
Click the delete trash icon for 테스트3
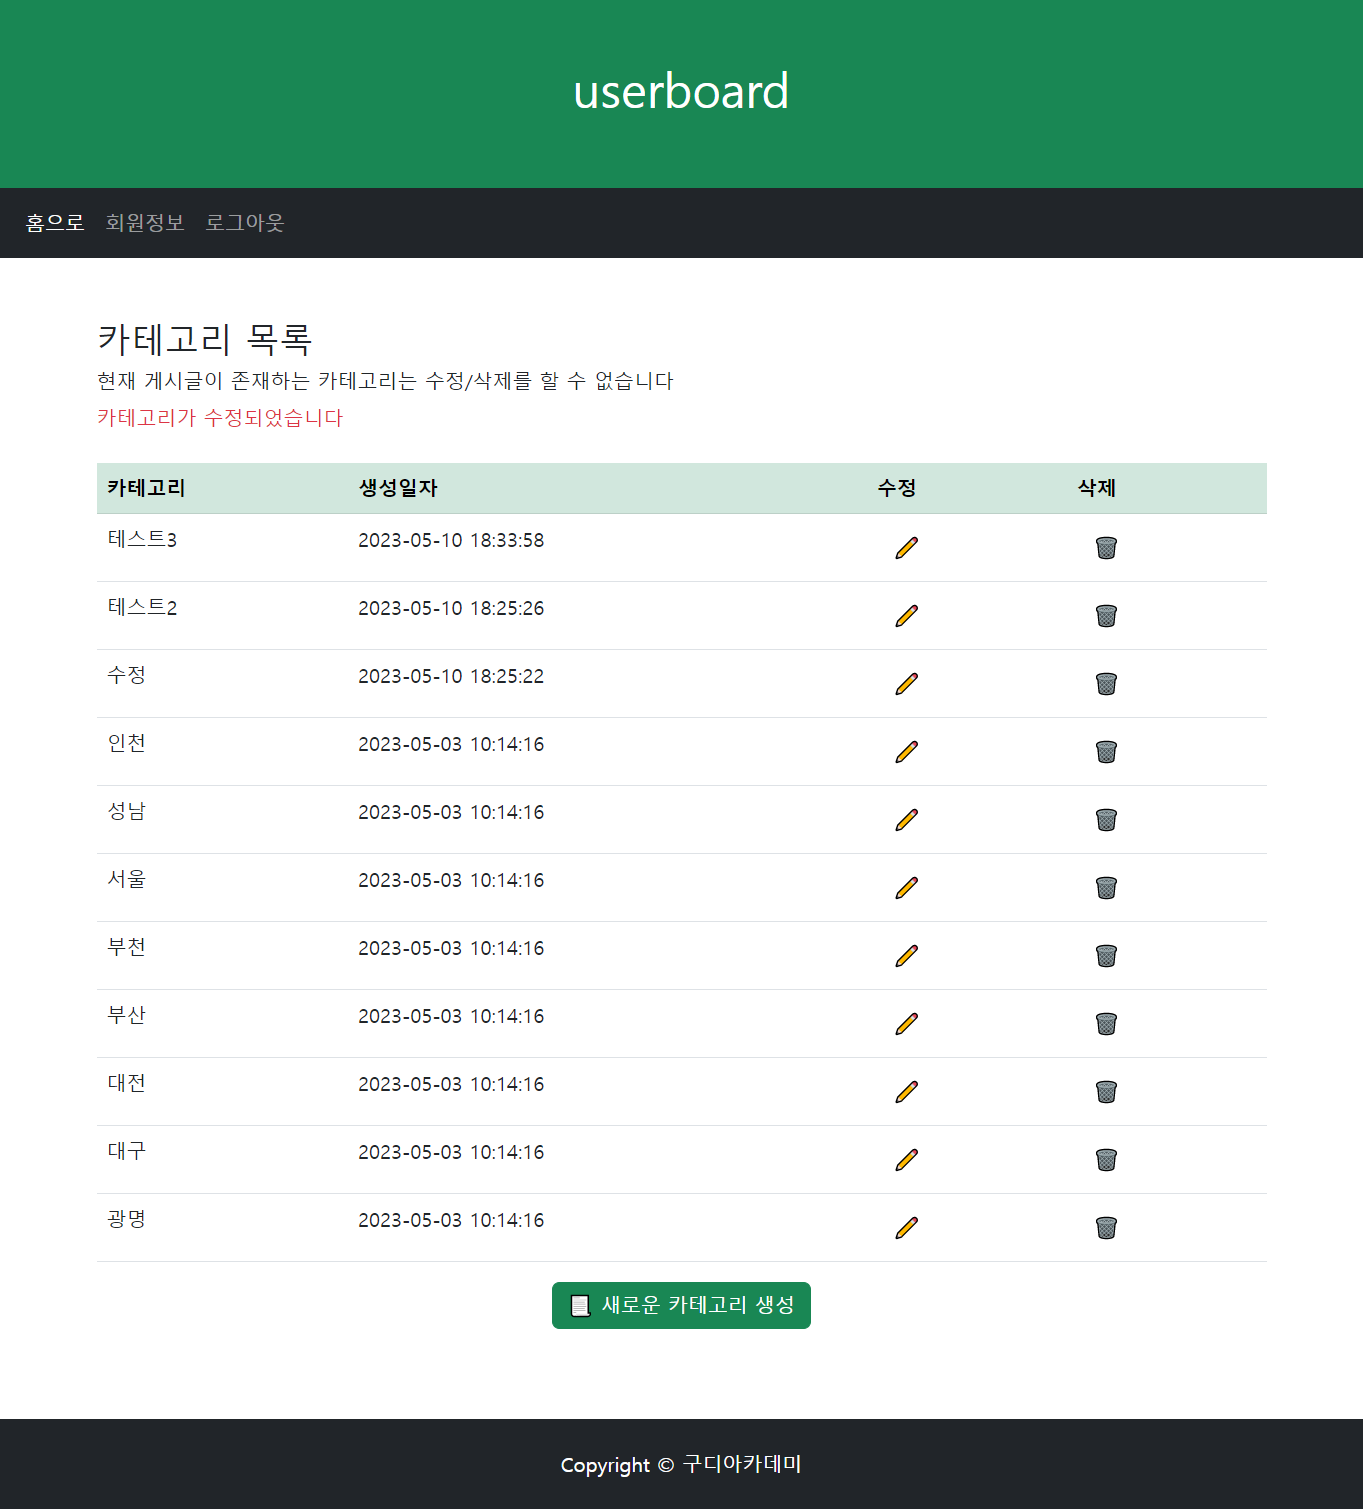click(x=1106, y=547)
